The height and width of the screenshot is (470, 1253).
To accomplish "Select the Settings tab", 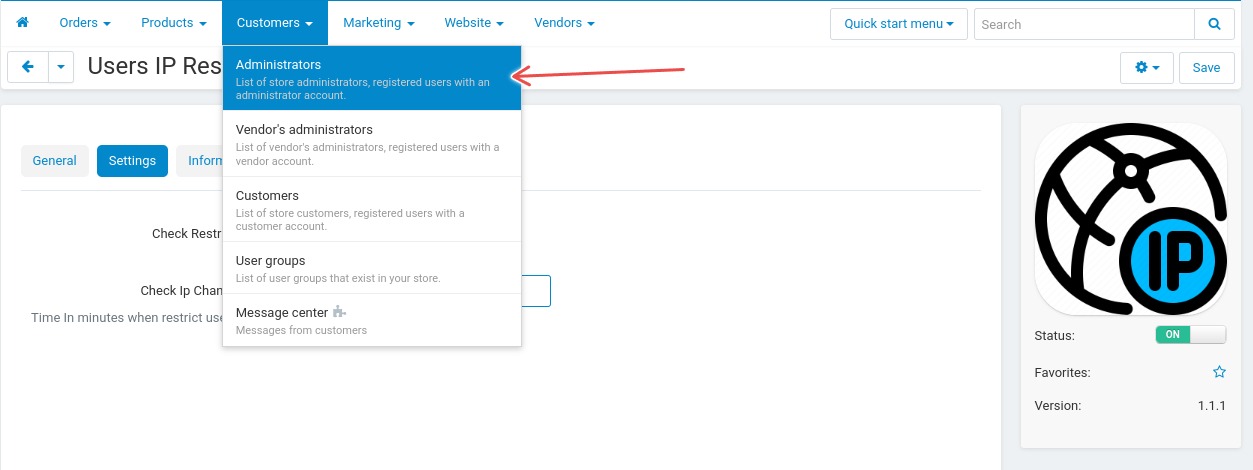I will 132,160.
